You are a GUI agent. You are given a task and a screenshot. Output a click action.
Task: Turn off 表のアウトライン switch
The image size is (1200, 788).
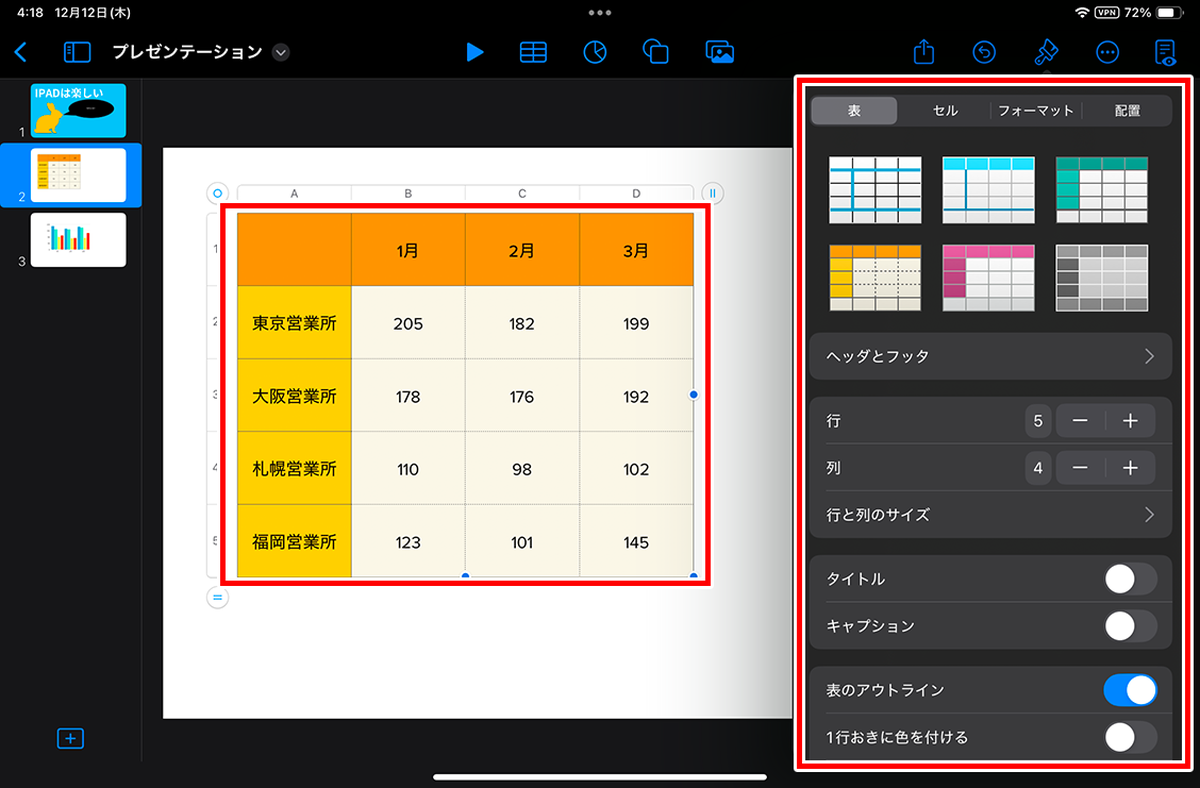coord(1131,690)
